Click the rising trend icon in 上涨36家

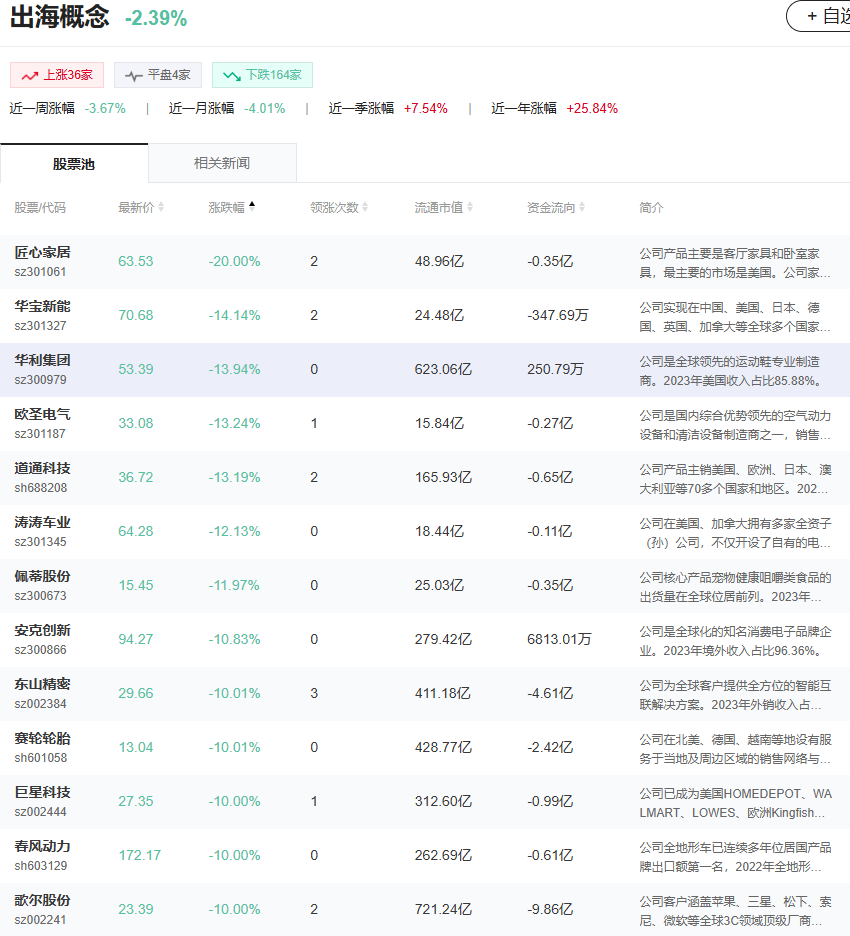[x=30, y=75]
